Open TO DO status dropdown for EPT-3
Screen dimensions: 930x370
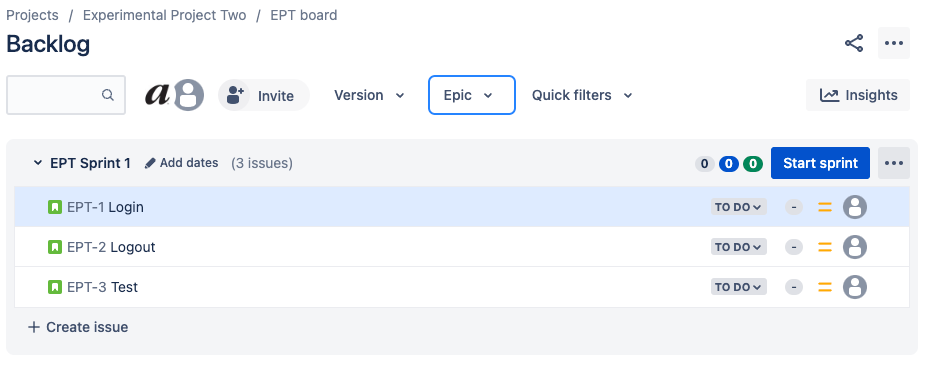[x=738, y=287]
